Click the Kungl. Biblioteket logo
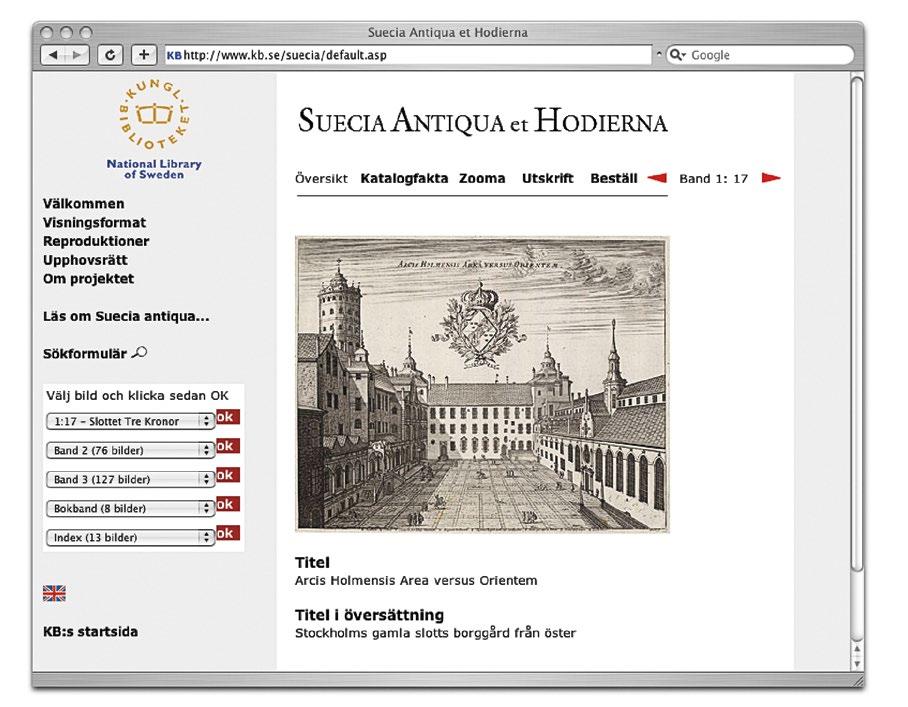The width and height of the screenshot is (908, 707). [x=154, y=115]
